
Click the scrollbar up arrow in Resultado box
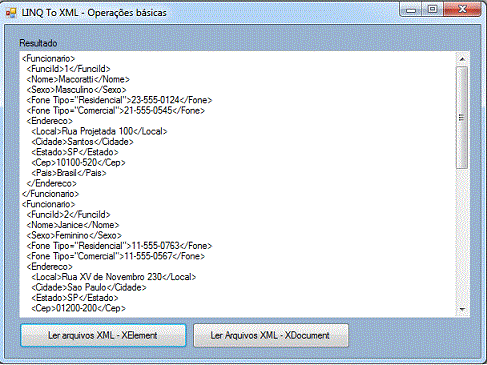(x=462, y=59)
